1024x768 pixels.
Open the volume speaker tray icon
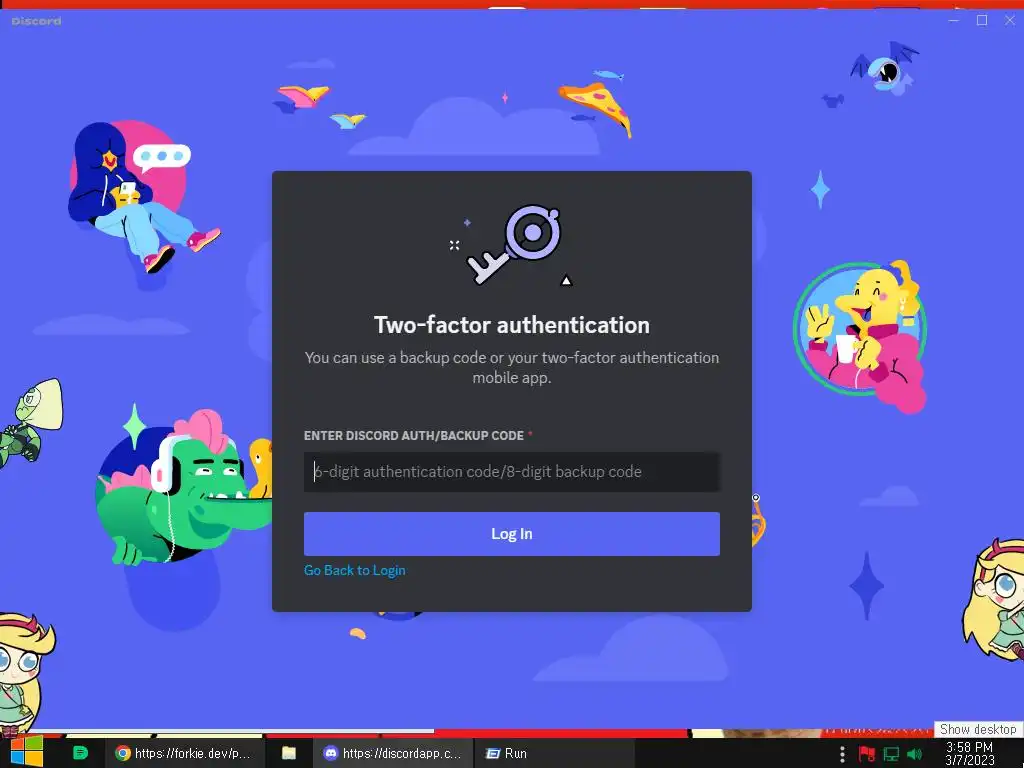point(915,754)
